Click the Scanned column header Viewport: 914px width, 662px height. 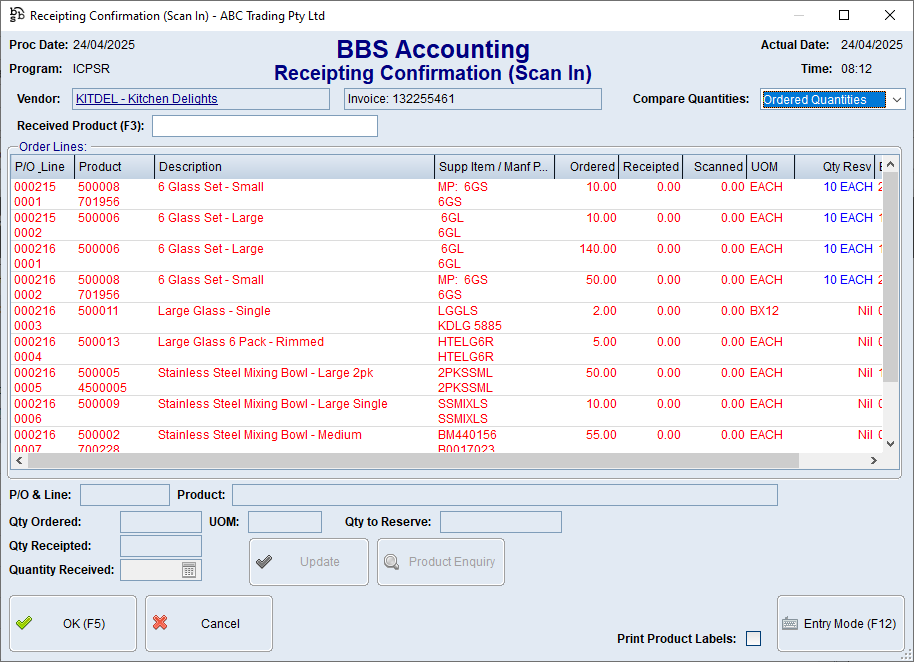pyautogui.click(x=715, y=167)
